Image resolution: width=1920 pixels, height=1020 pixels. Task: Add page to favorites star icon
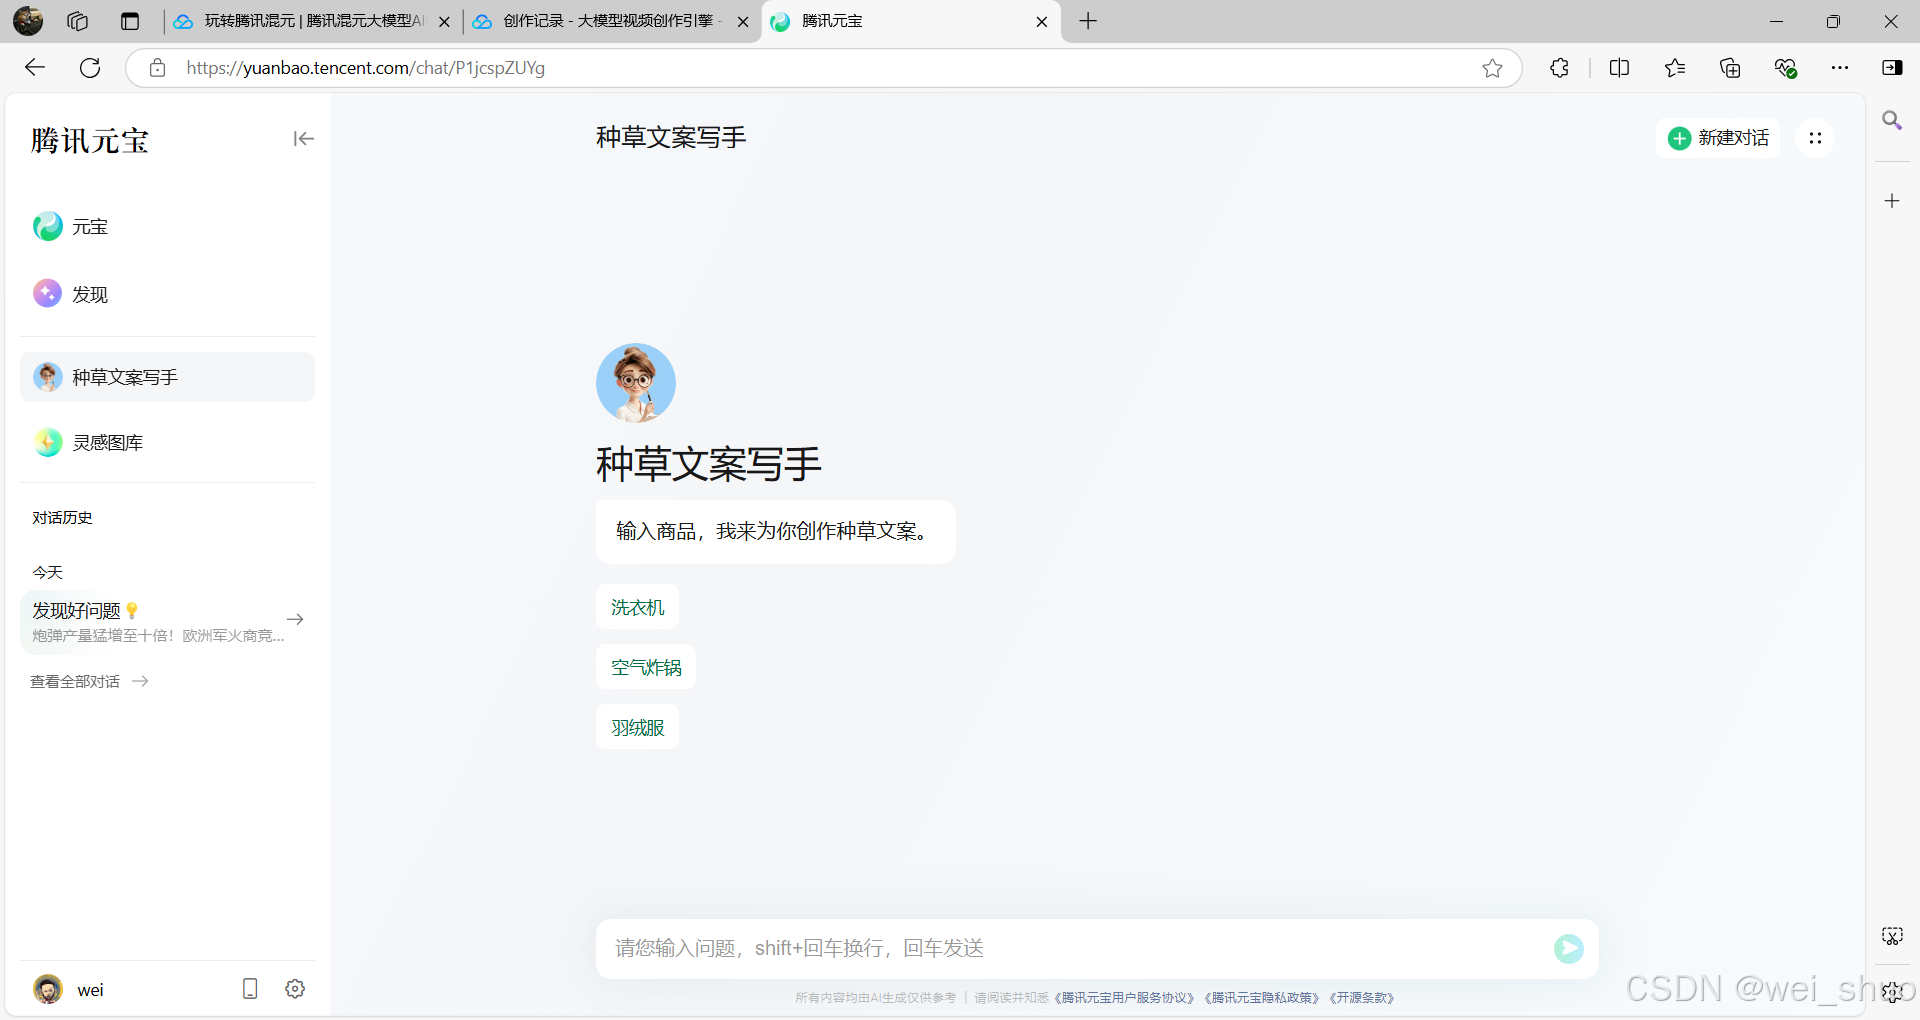[1492, 68]
